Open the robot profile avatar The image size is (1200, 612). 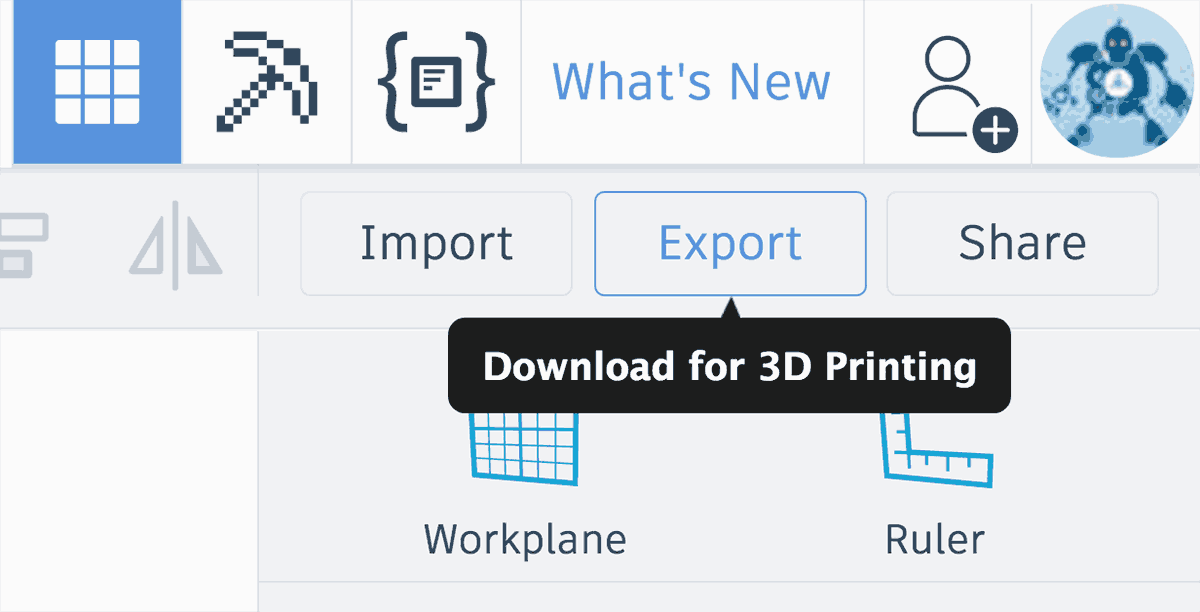click(1119, 80)
